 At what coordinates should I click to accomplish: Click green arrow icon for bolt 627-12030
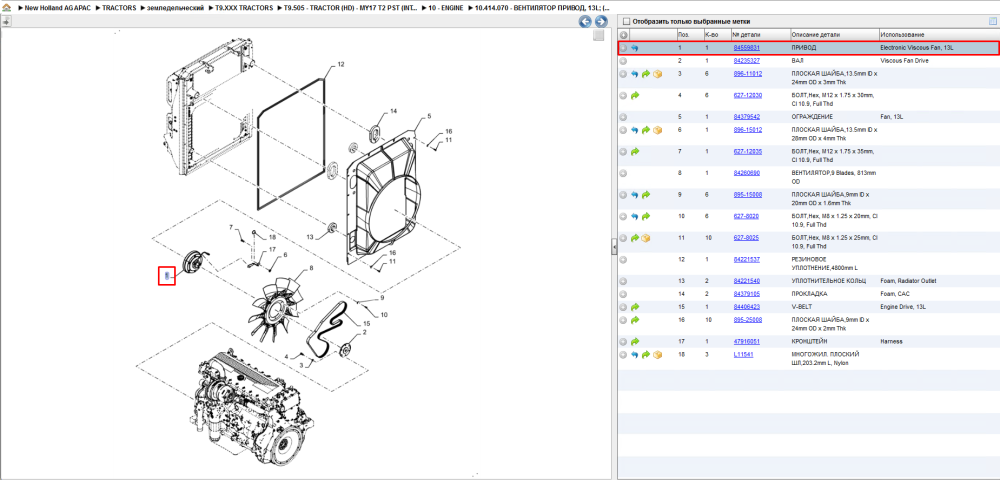(x=635, y=96)
